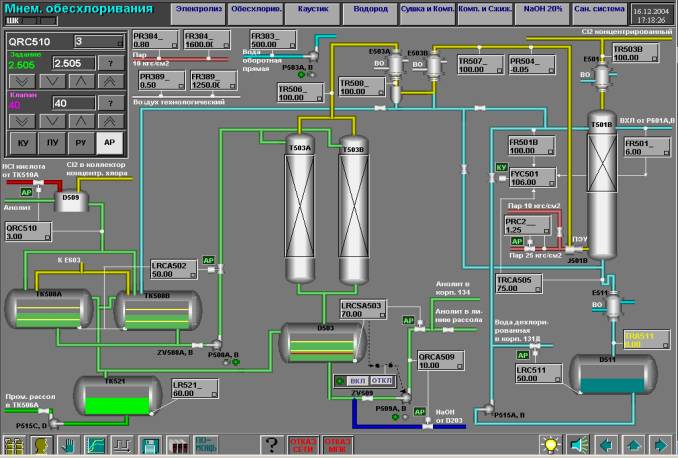Click the light bulb icon
Image resolution: width=678 pixels, height=458 pixels.
[x=550, y=444]
